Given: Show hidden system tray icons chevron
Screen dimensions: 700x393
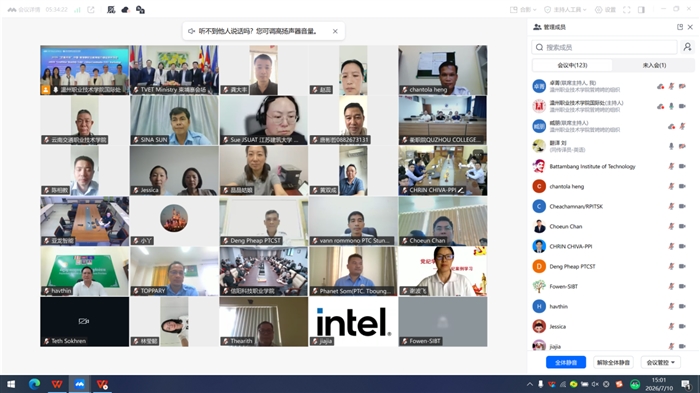Looking at the screenshot, I should (529, 384).
